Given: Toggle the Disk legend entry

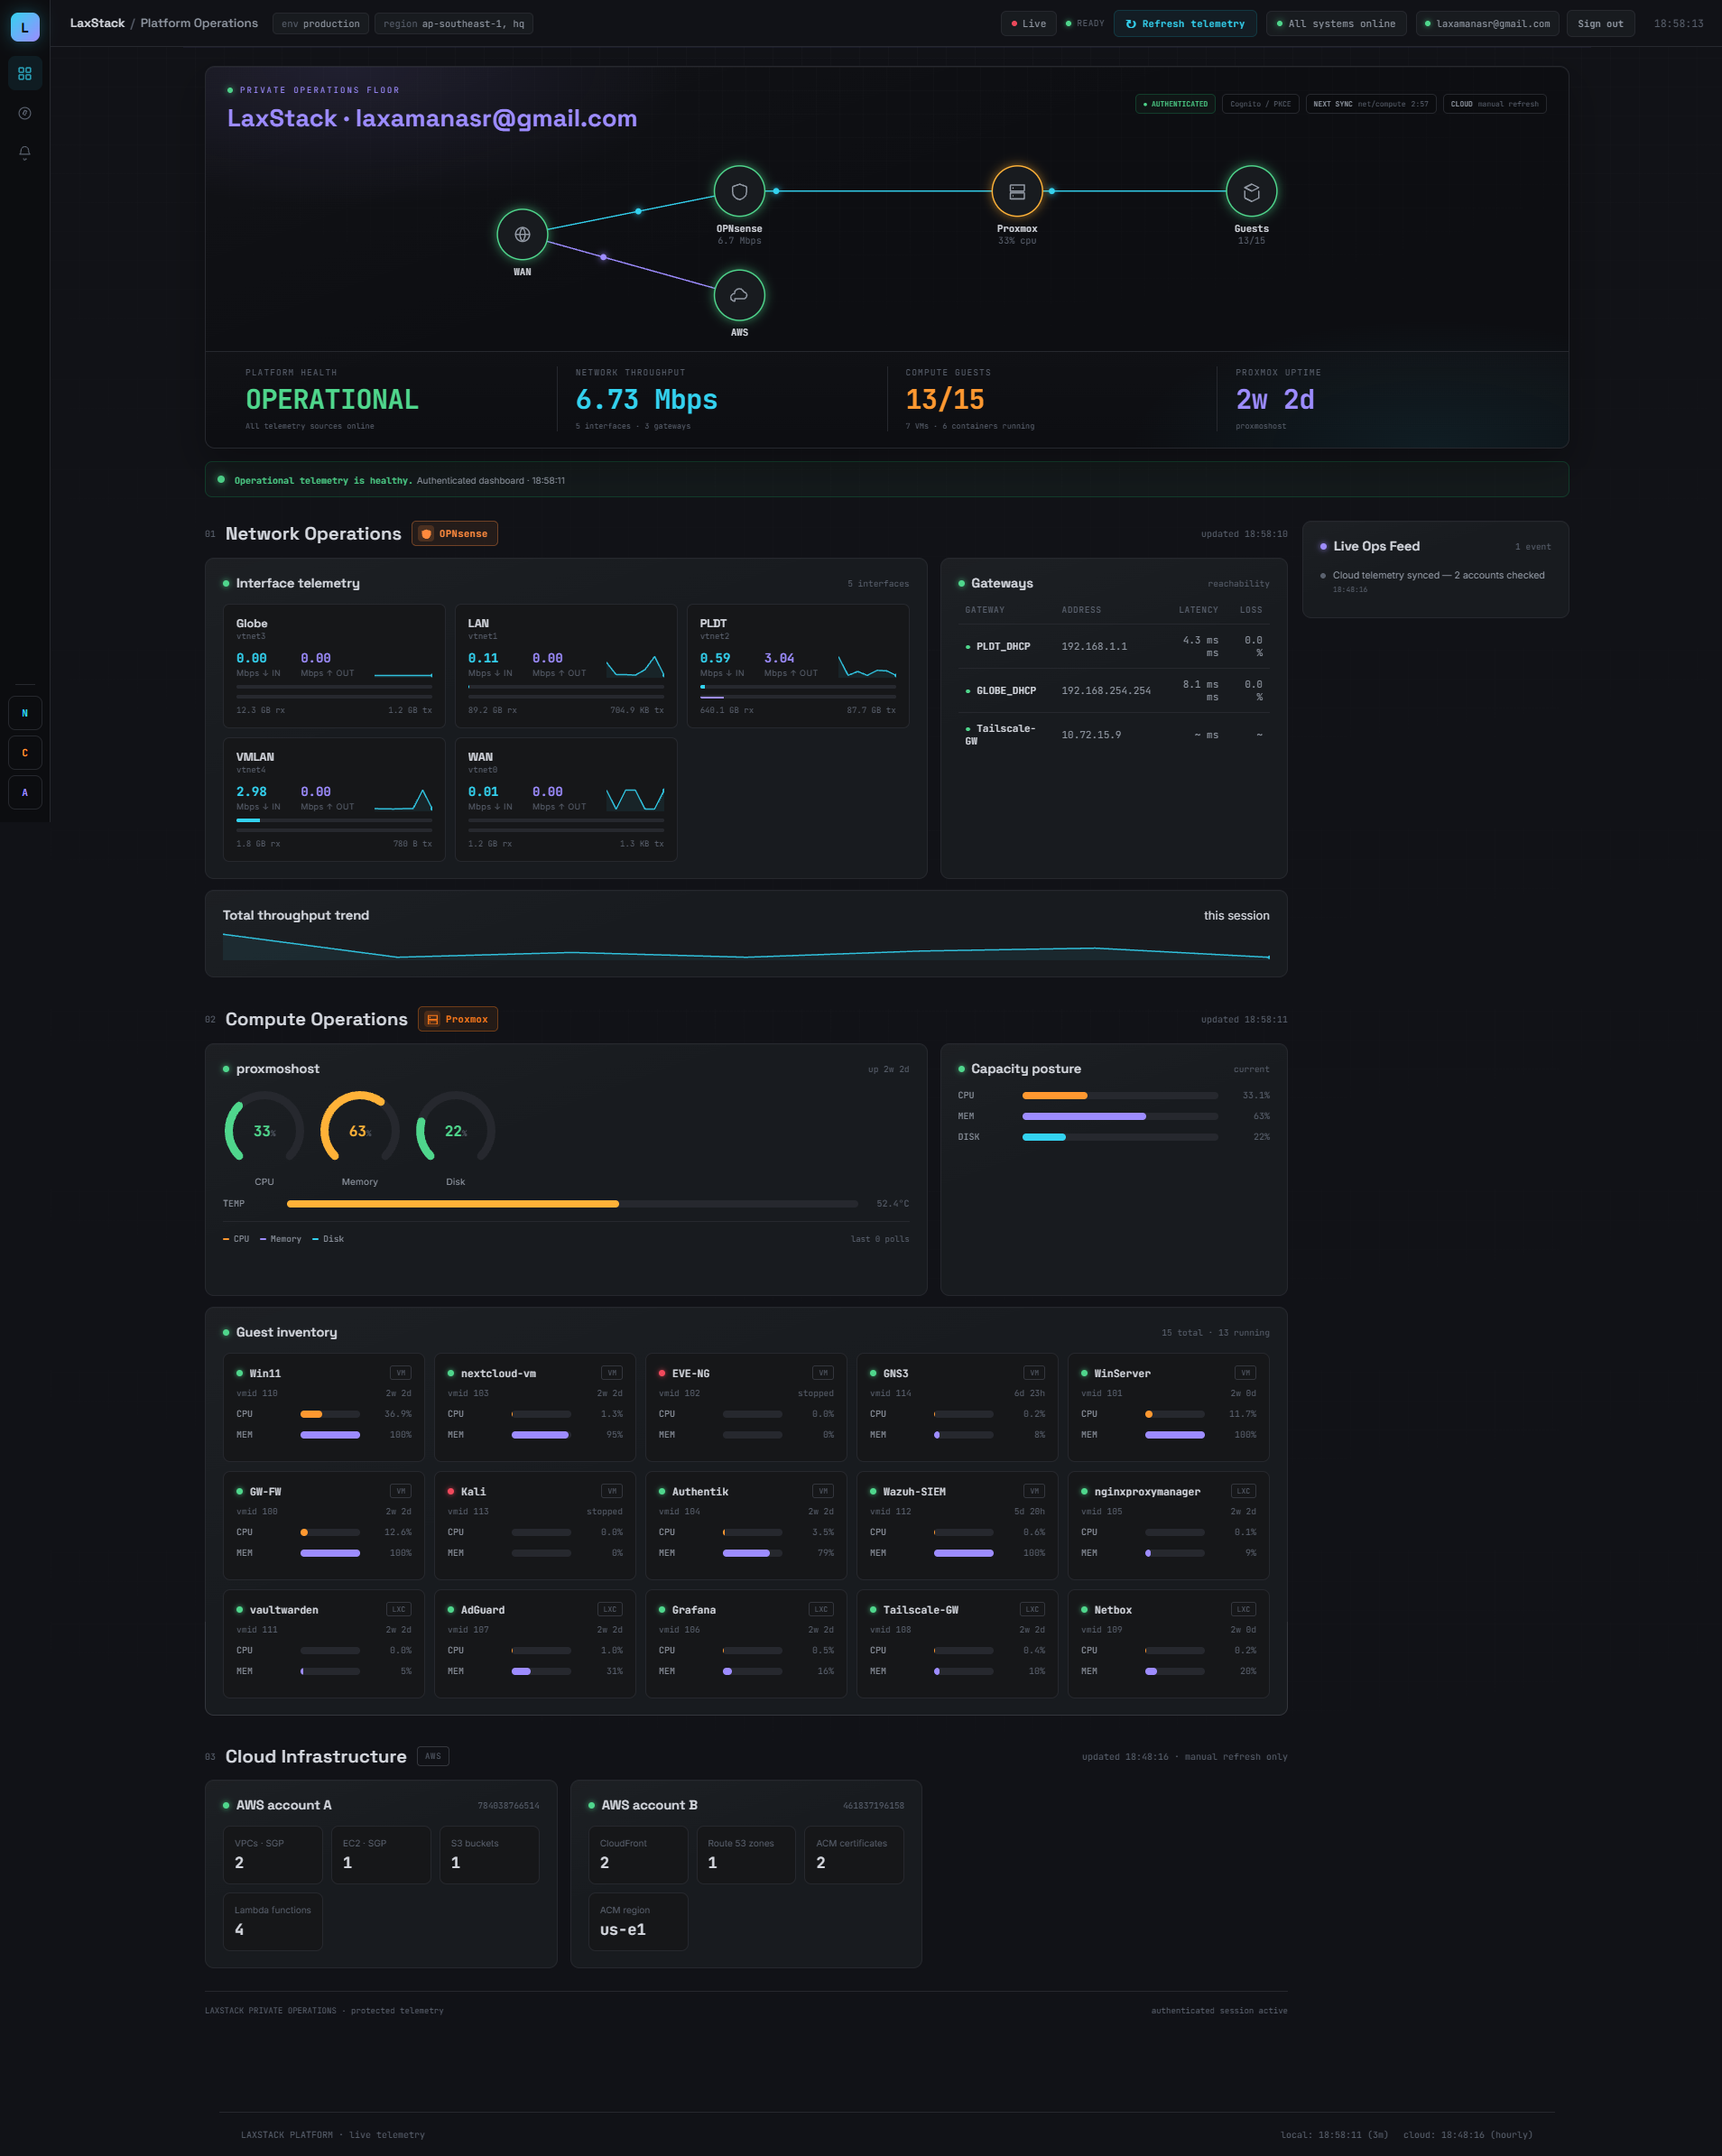Looking at the screenshot, I should click(x=328, y=1239).
